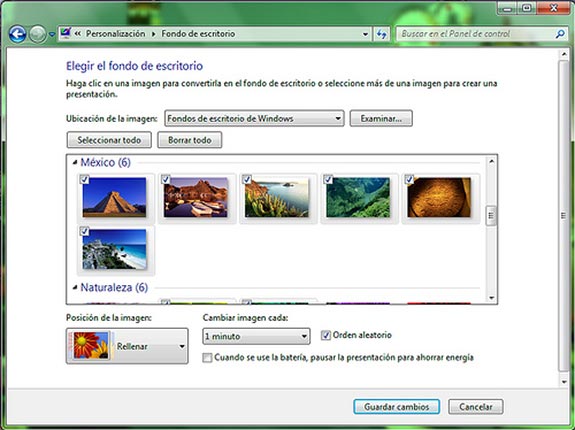Select the pyramid wallpaper thumbnail
The image size is (575, 430).
pyautogui.click(x=114, y=197)
